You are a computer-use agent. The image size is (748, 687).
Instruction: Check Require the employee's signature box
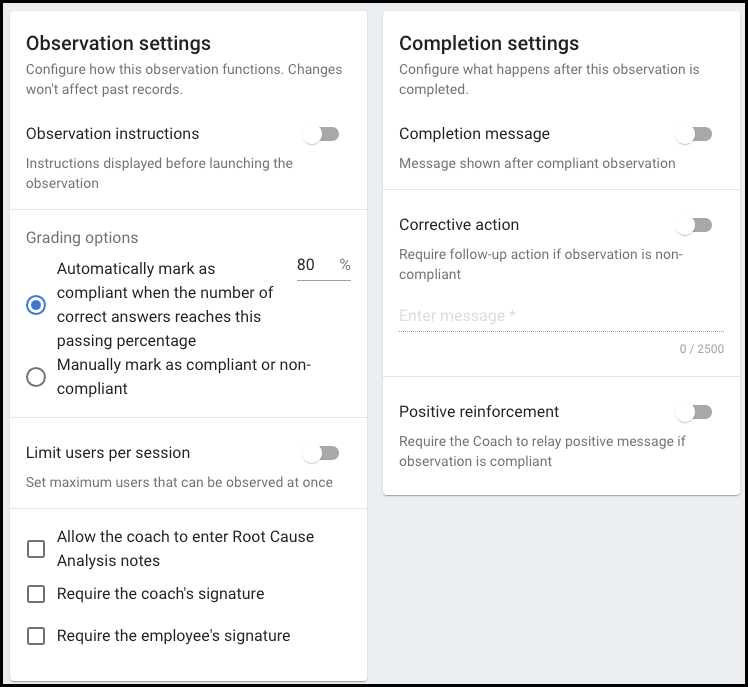pyautogui.click(x=36, y=636)
